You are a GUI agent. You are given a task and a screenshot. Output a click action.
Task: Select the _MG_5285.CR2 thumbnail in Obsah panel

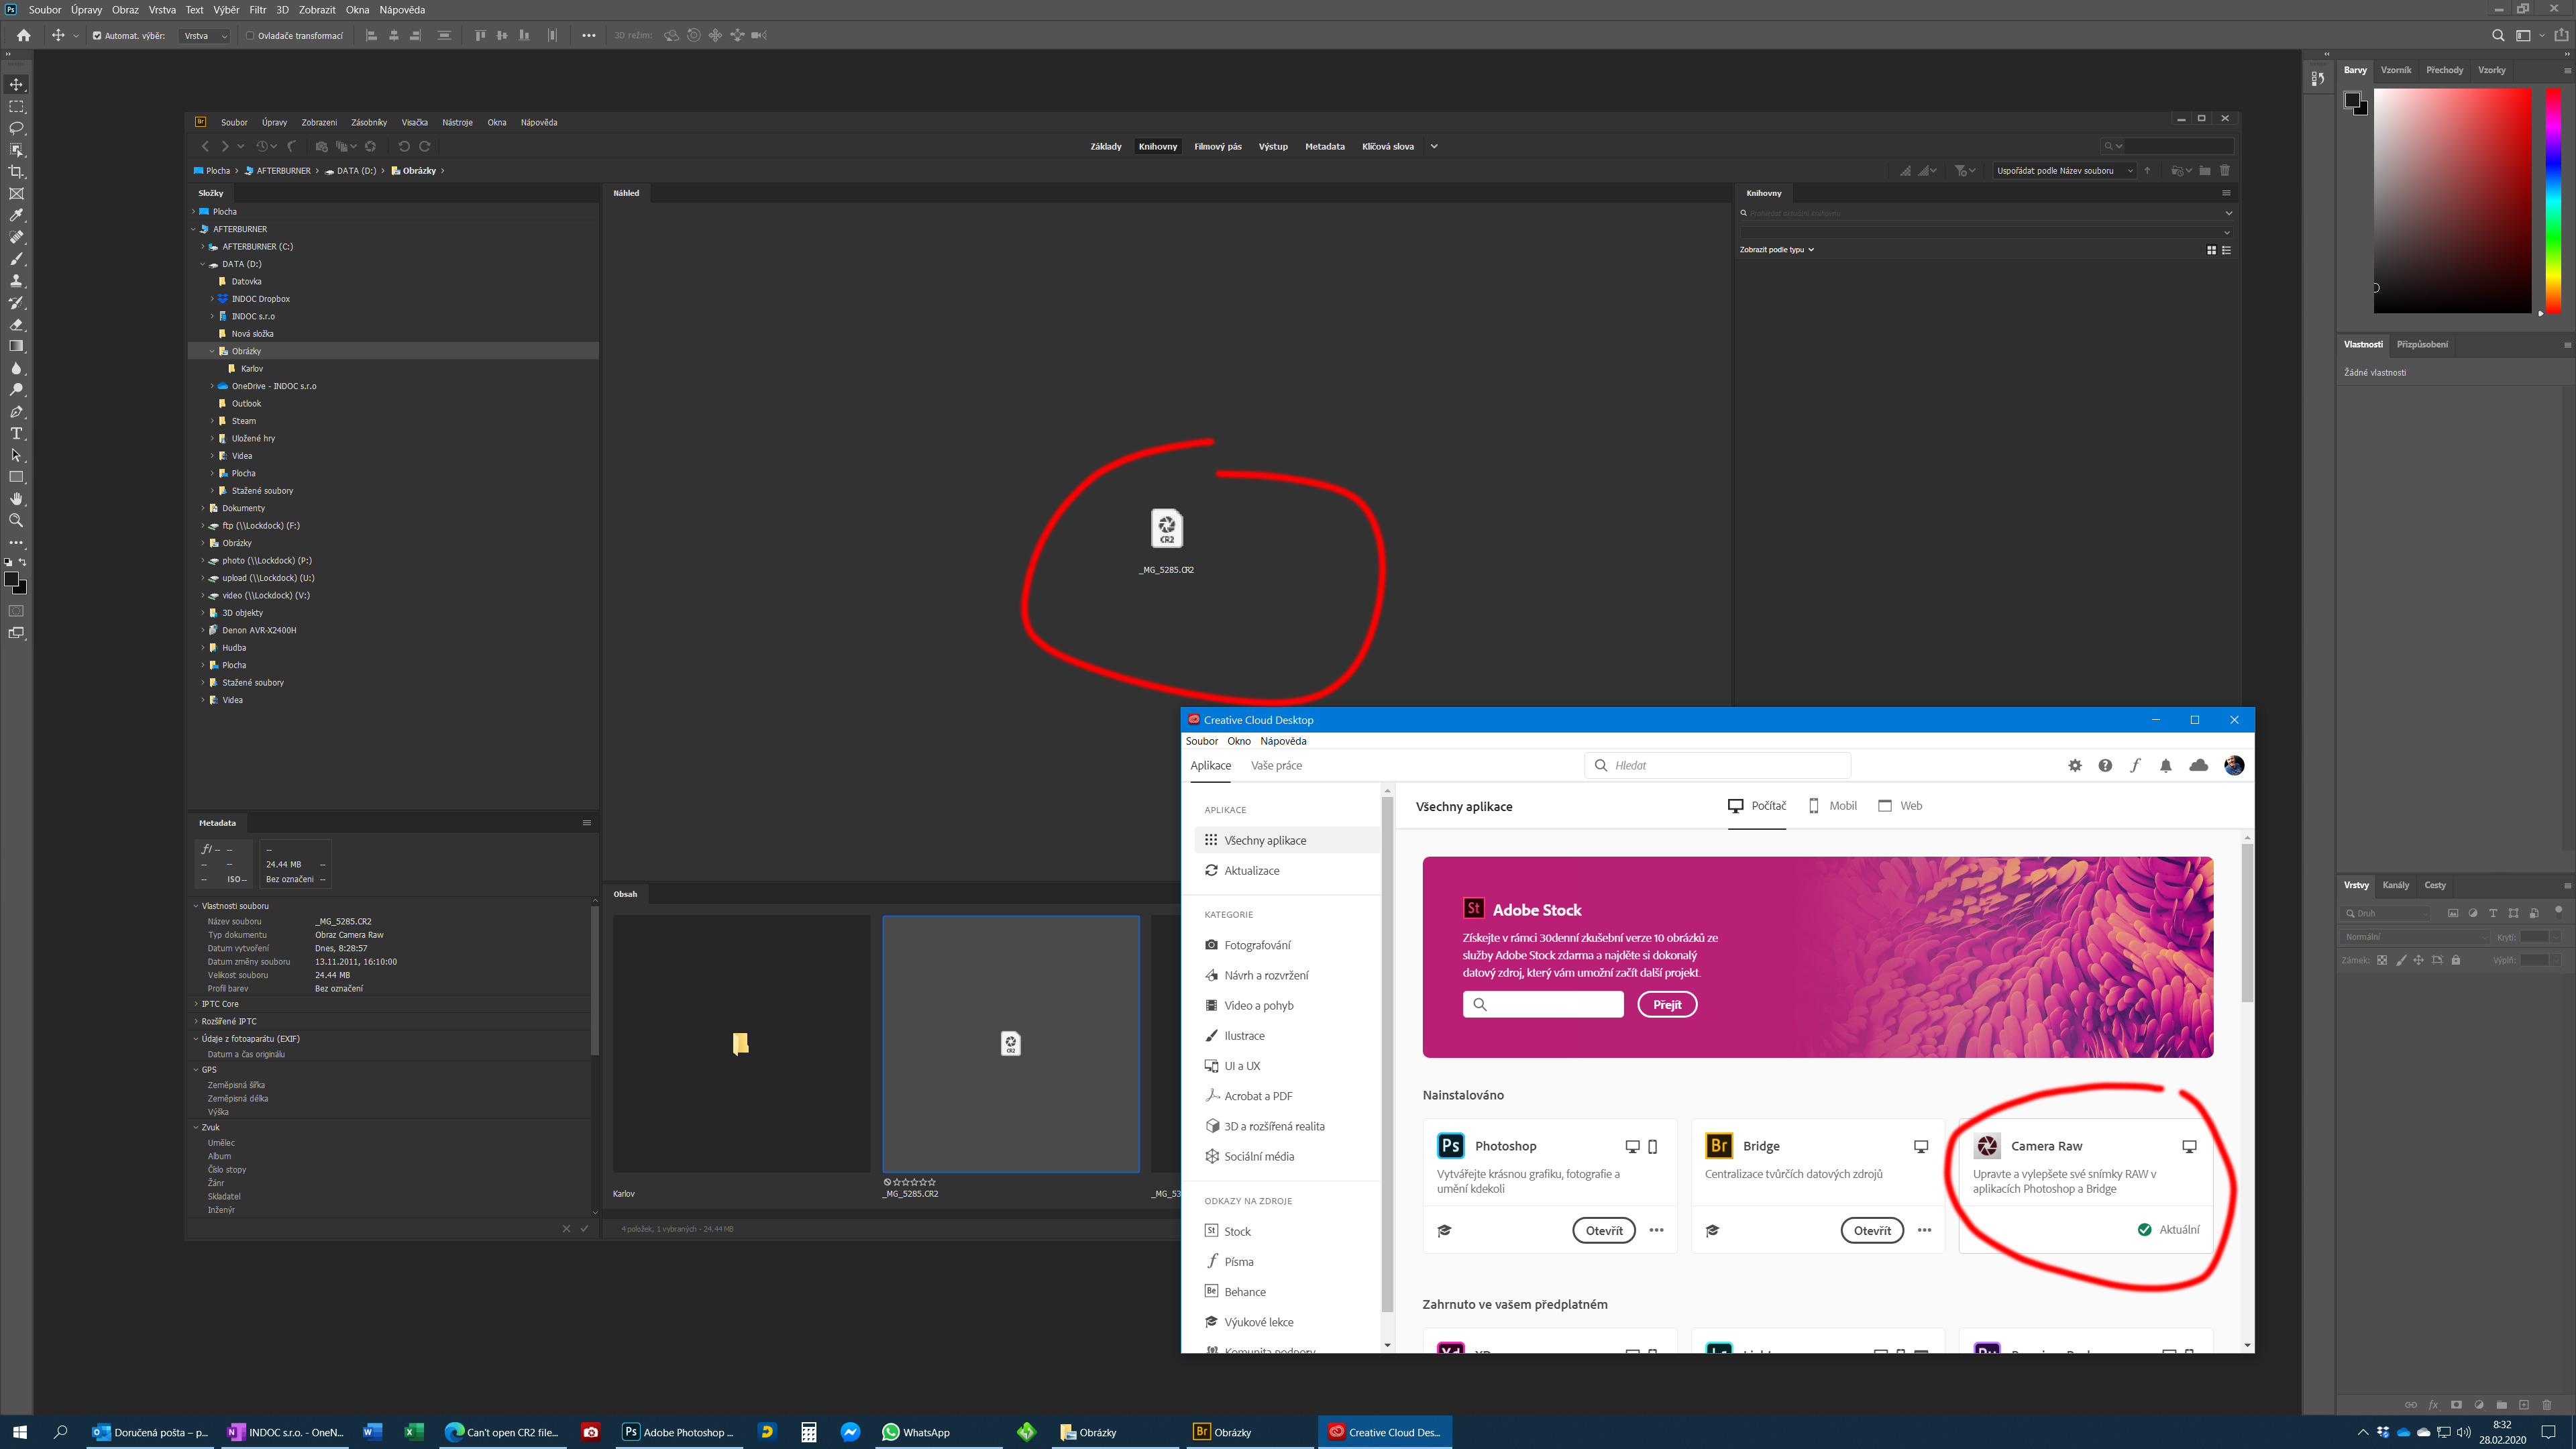click(x=1011, y=1043)
